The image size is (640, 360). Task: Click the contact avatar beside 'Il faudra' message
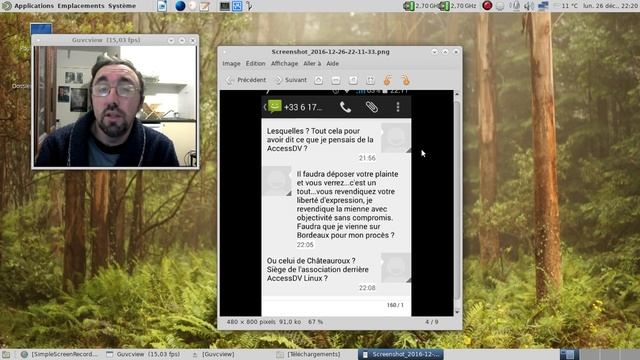point(277,181)
